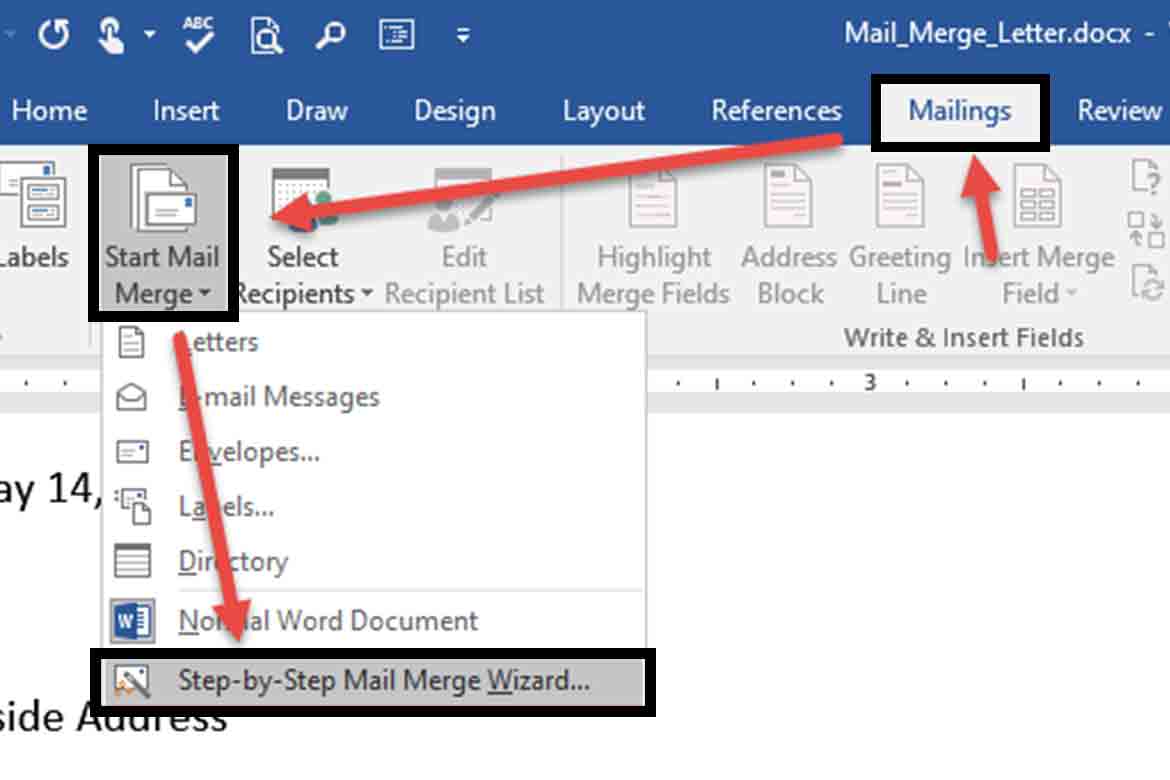The width and height of the screenshot is (1170, 780).
Task: Run Spelling & Grammar ABC check icon
Action: tap(198, 34)
